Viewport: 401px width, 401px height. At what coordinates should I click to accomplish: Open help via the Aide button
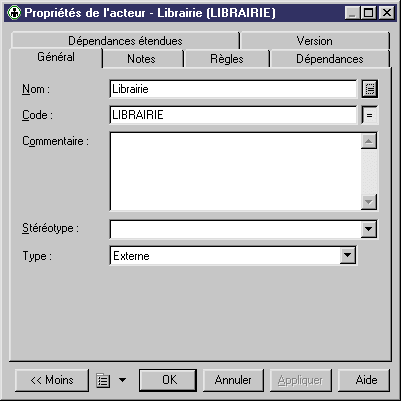tap(364, 380)
